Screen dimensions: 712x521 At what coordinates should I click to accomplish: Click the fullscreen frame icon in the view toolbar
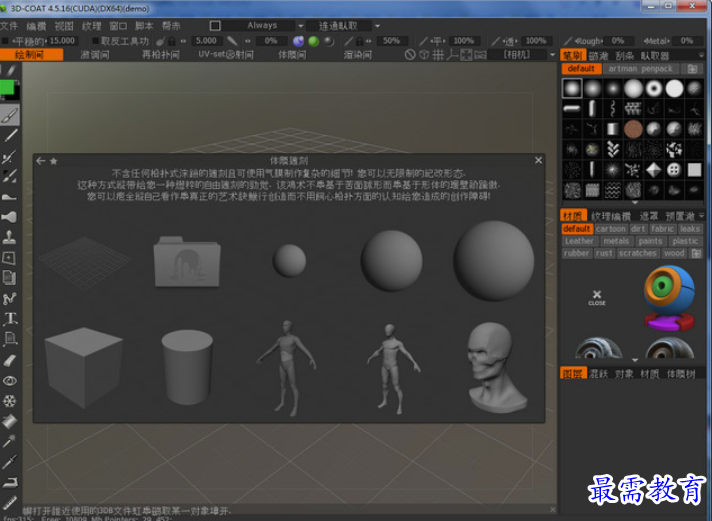(466, 55)
